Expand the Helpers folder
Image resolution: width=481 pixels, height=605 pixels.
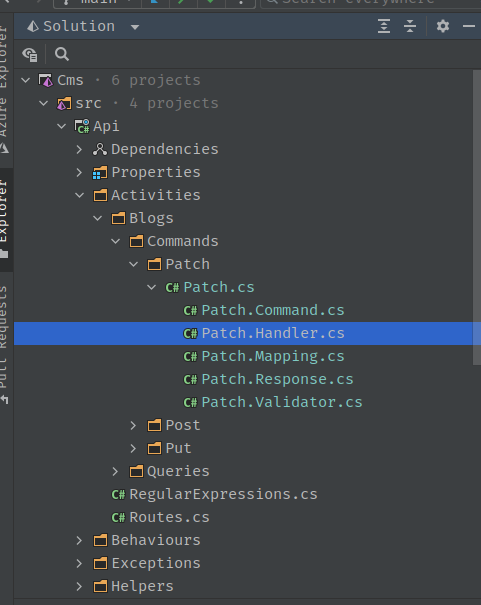(x=79, y=586)
